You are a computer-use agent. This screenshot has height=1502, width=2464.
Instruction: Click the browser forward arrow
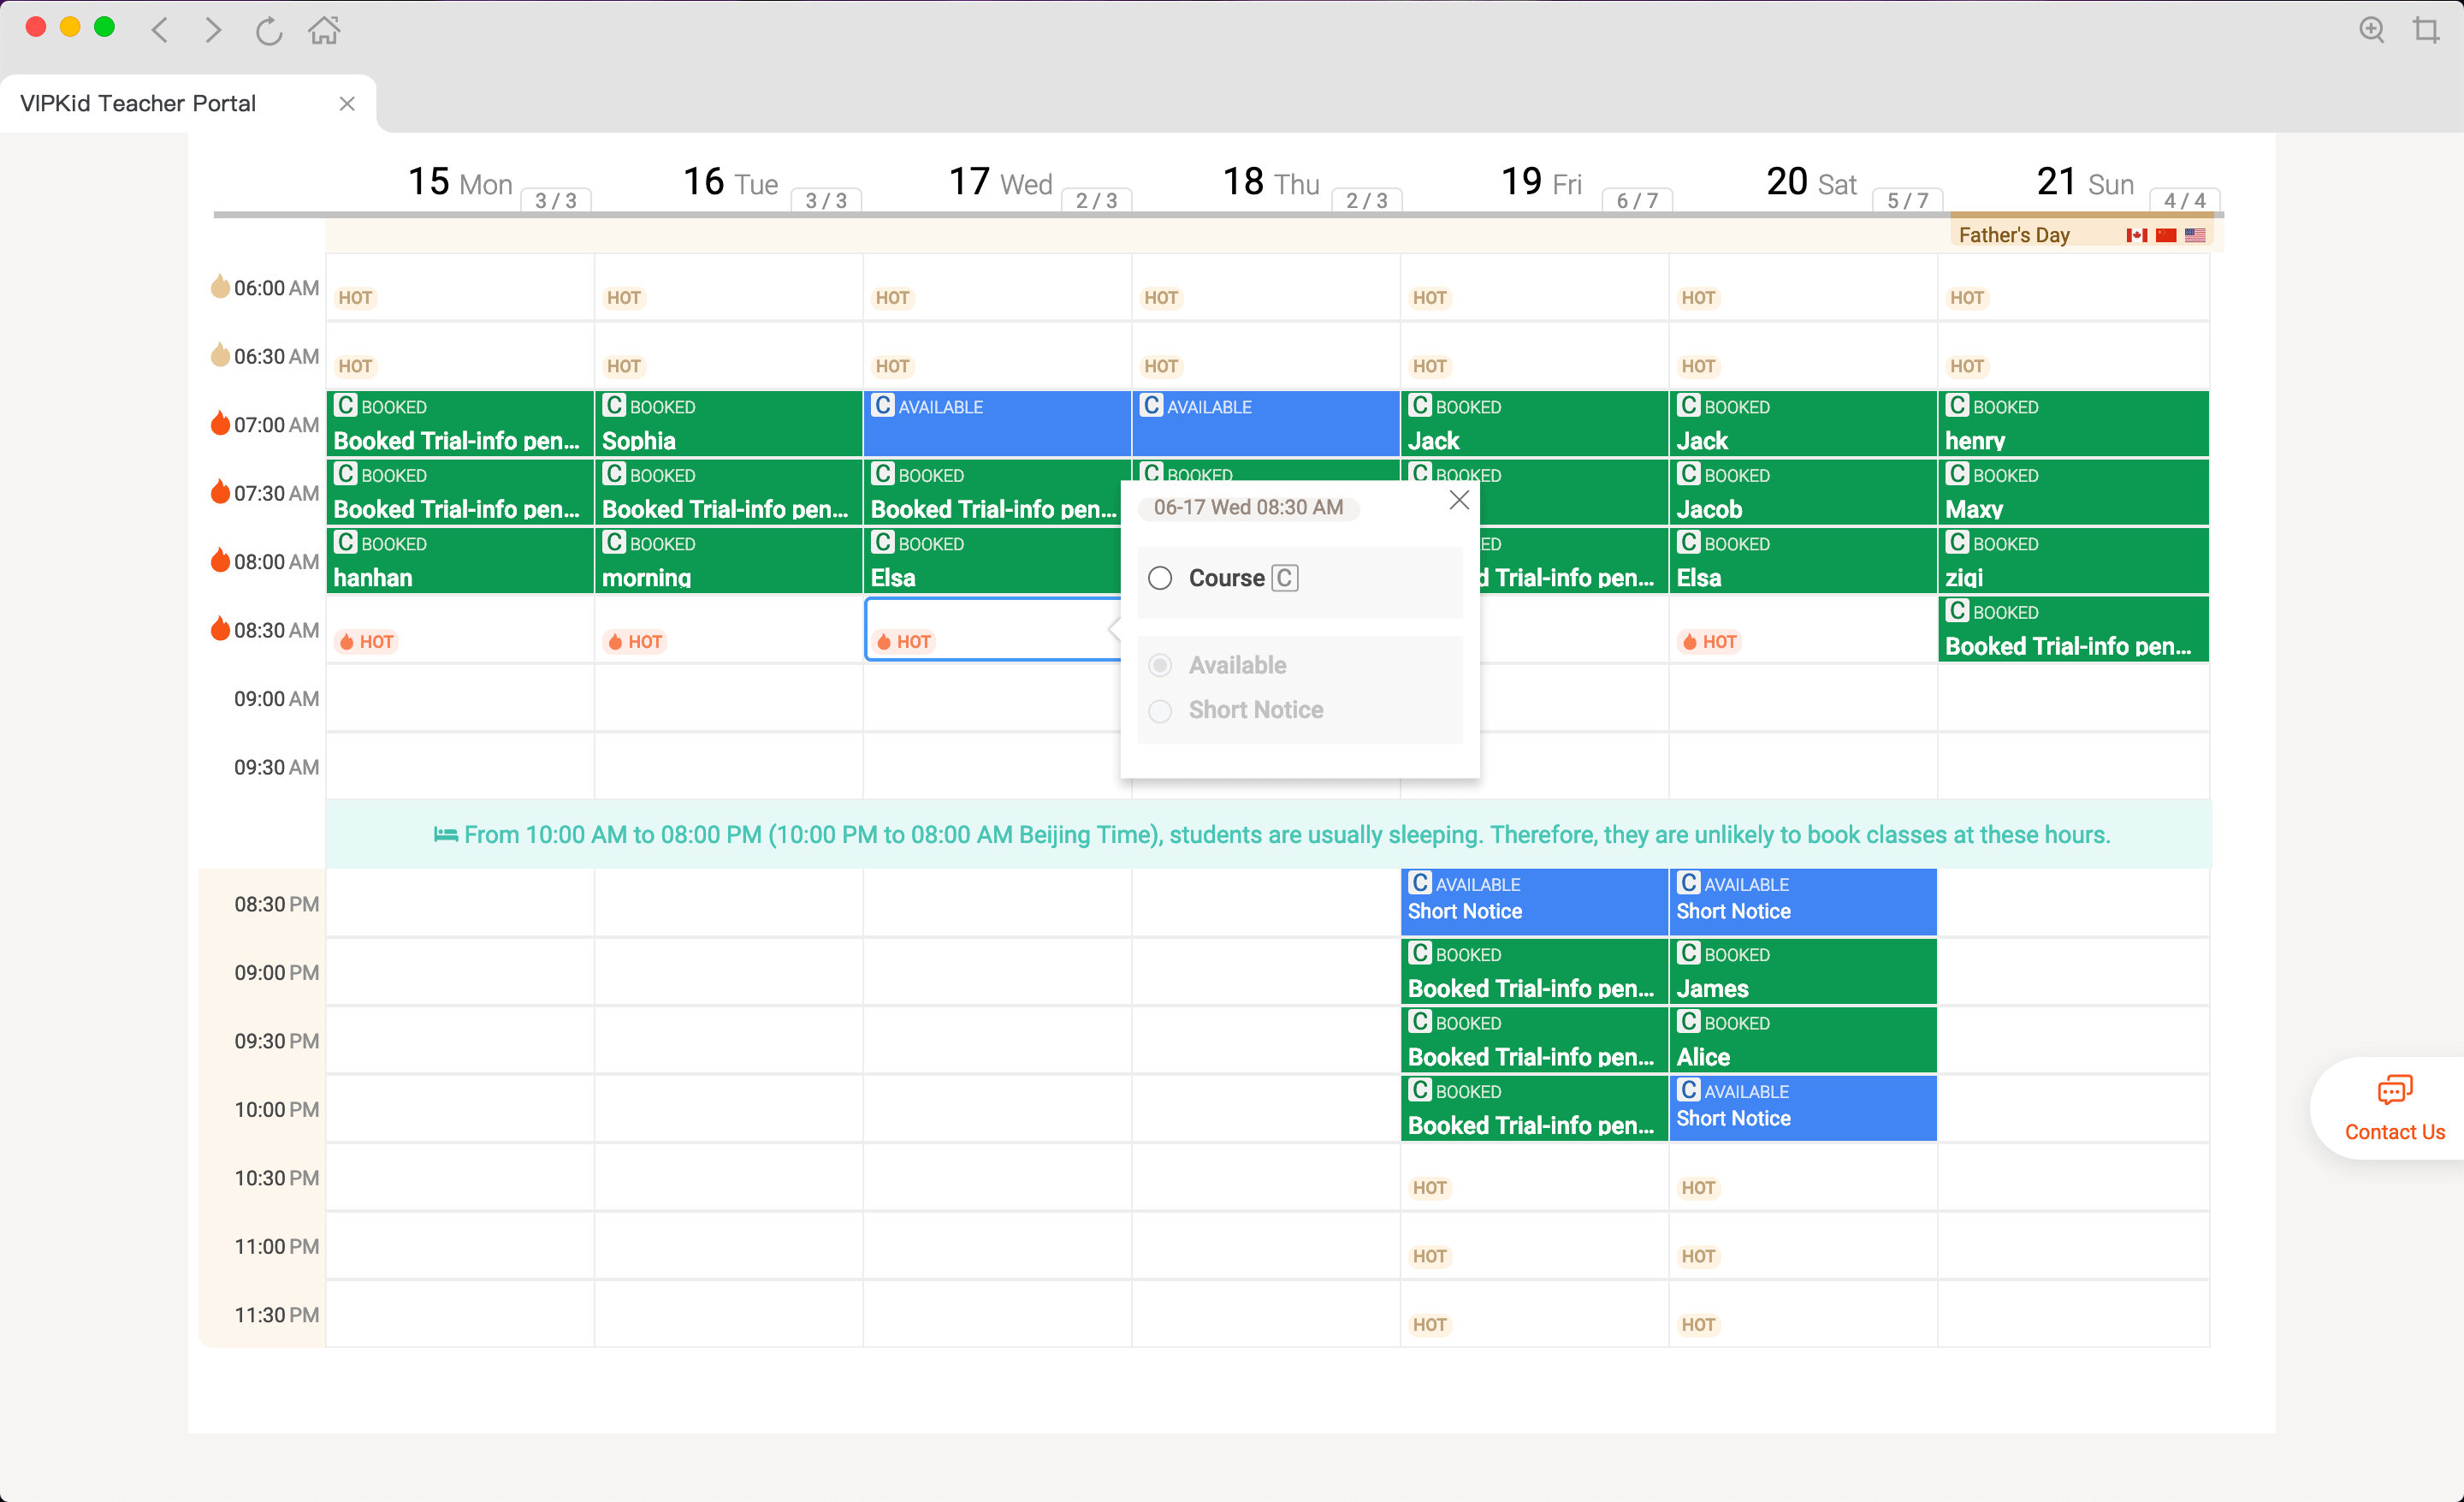(x=213, y=30)
